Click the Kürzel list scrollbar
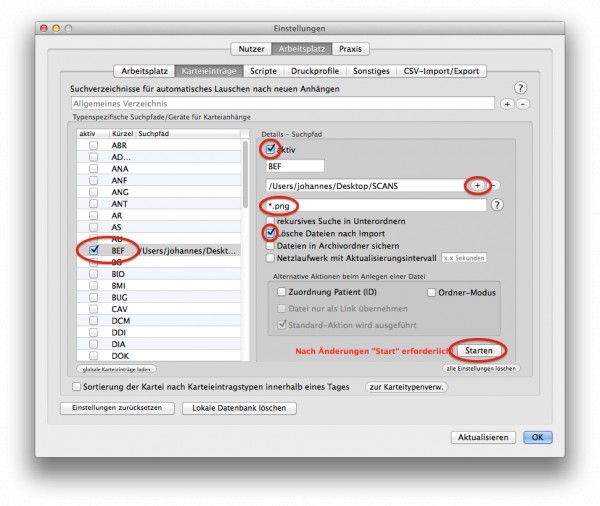 pyautogui.click(x=245, y=175)
